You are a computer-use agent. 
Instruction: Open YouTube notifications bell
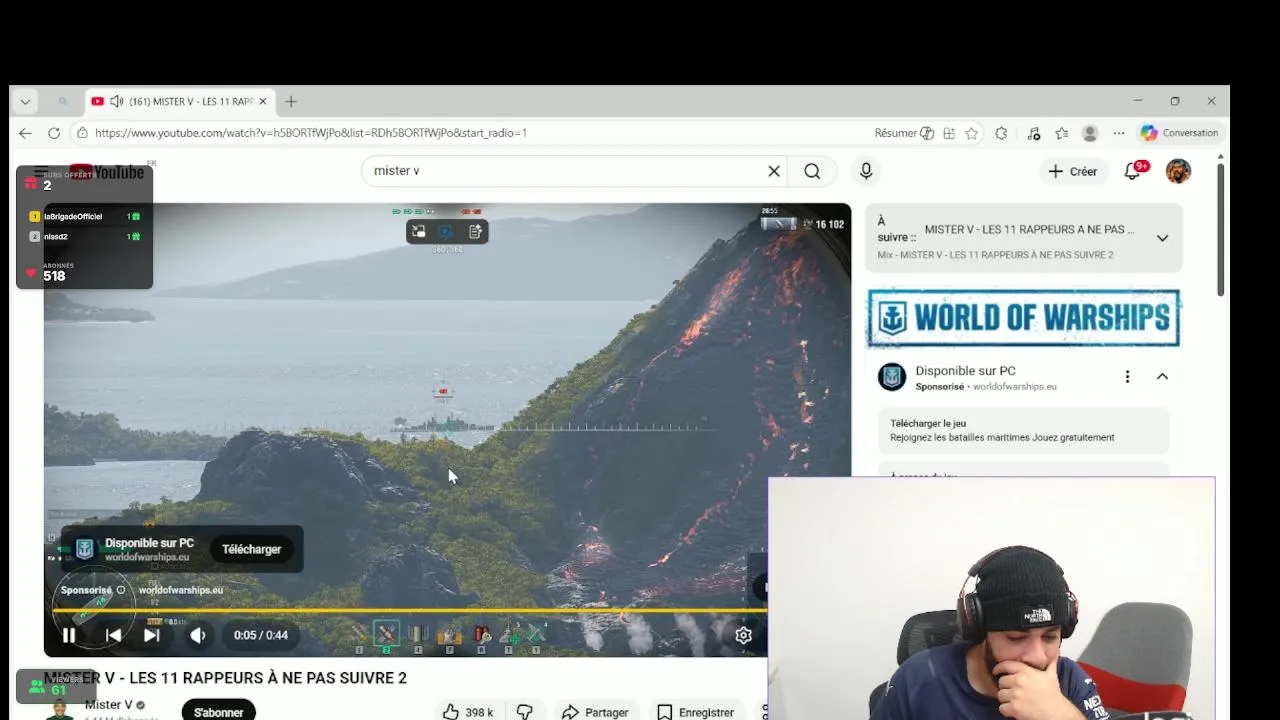pos(1132,171)
